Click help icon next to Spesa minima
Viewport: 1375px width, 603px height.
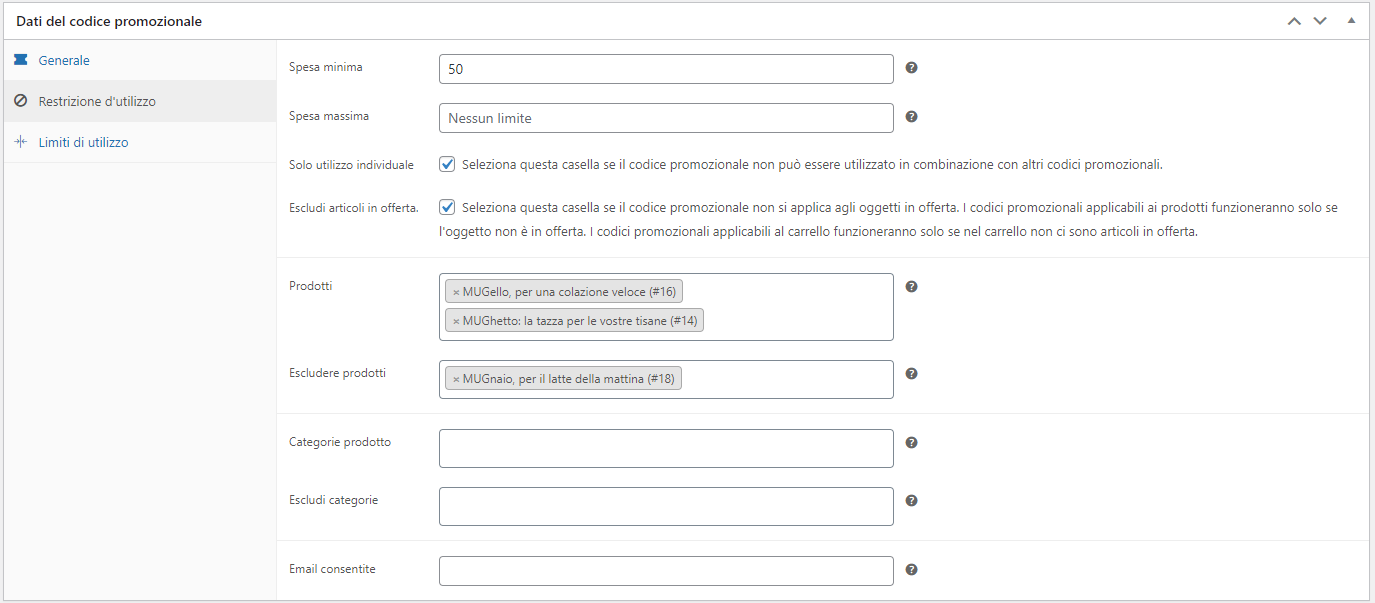click(x=911, y=68)
